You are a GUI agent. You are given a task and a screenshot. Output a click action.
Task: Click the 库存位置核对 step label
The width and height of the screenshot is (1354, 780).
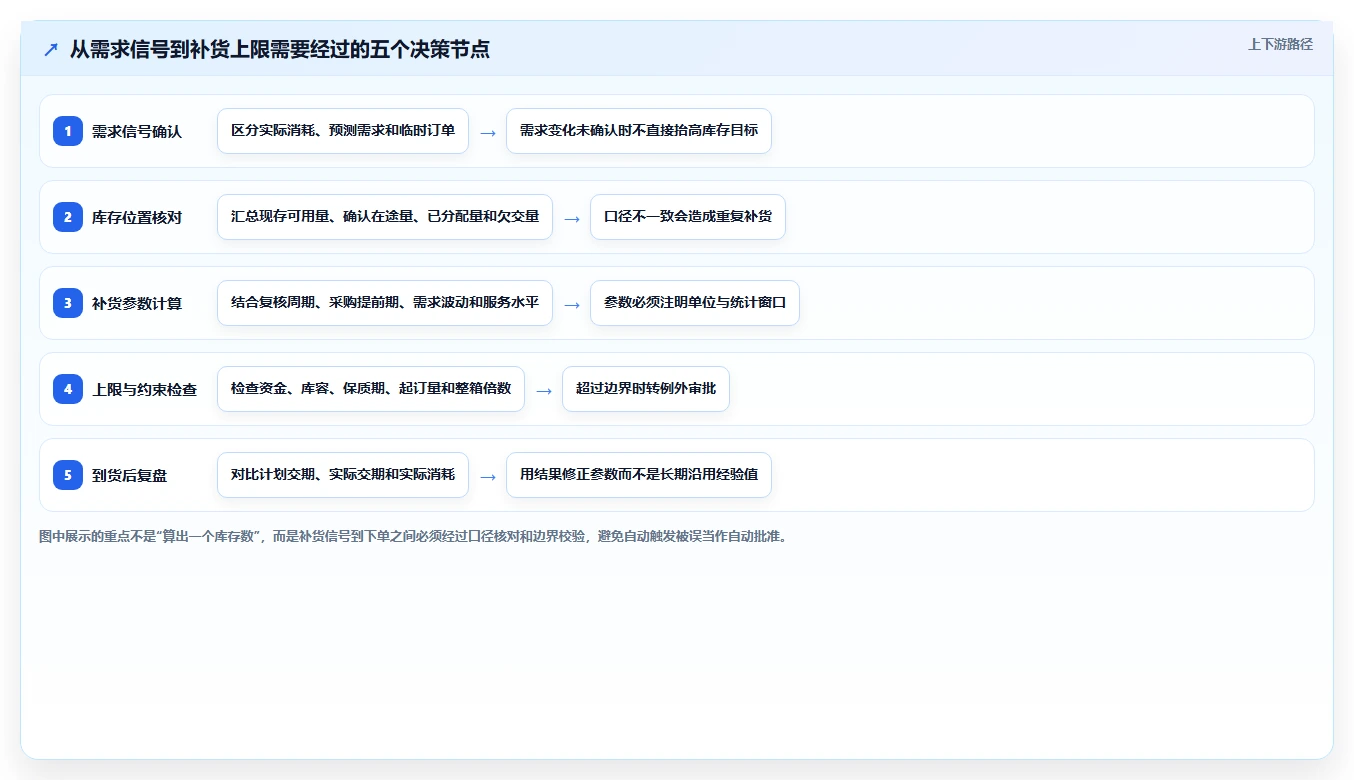click(x=137, y=217)
